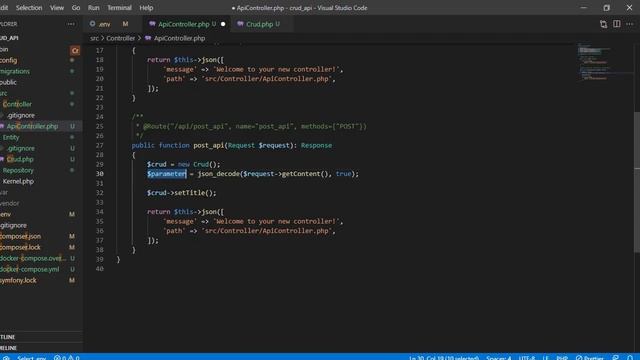Click 'post_api' function name on line 27

[209, 145]
